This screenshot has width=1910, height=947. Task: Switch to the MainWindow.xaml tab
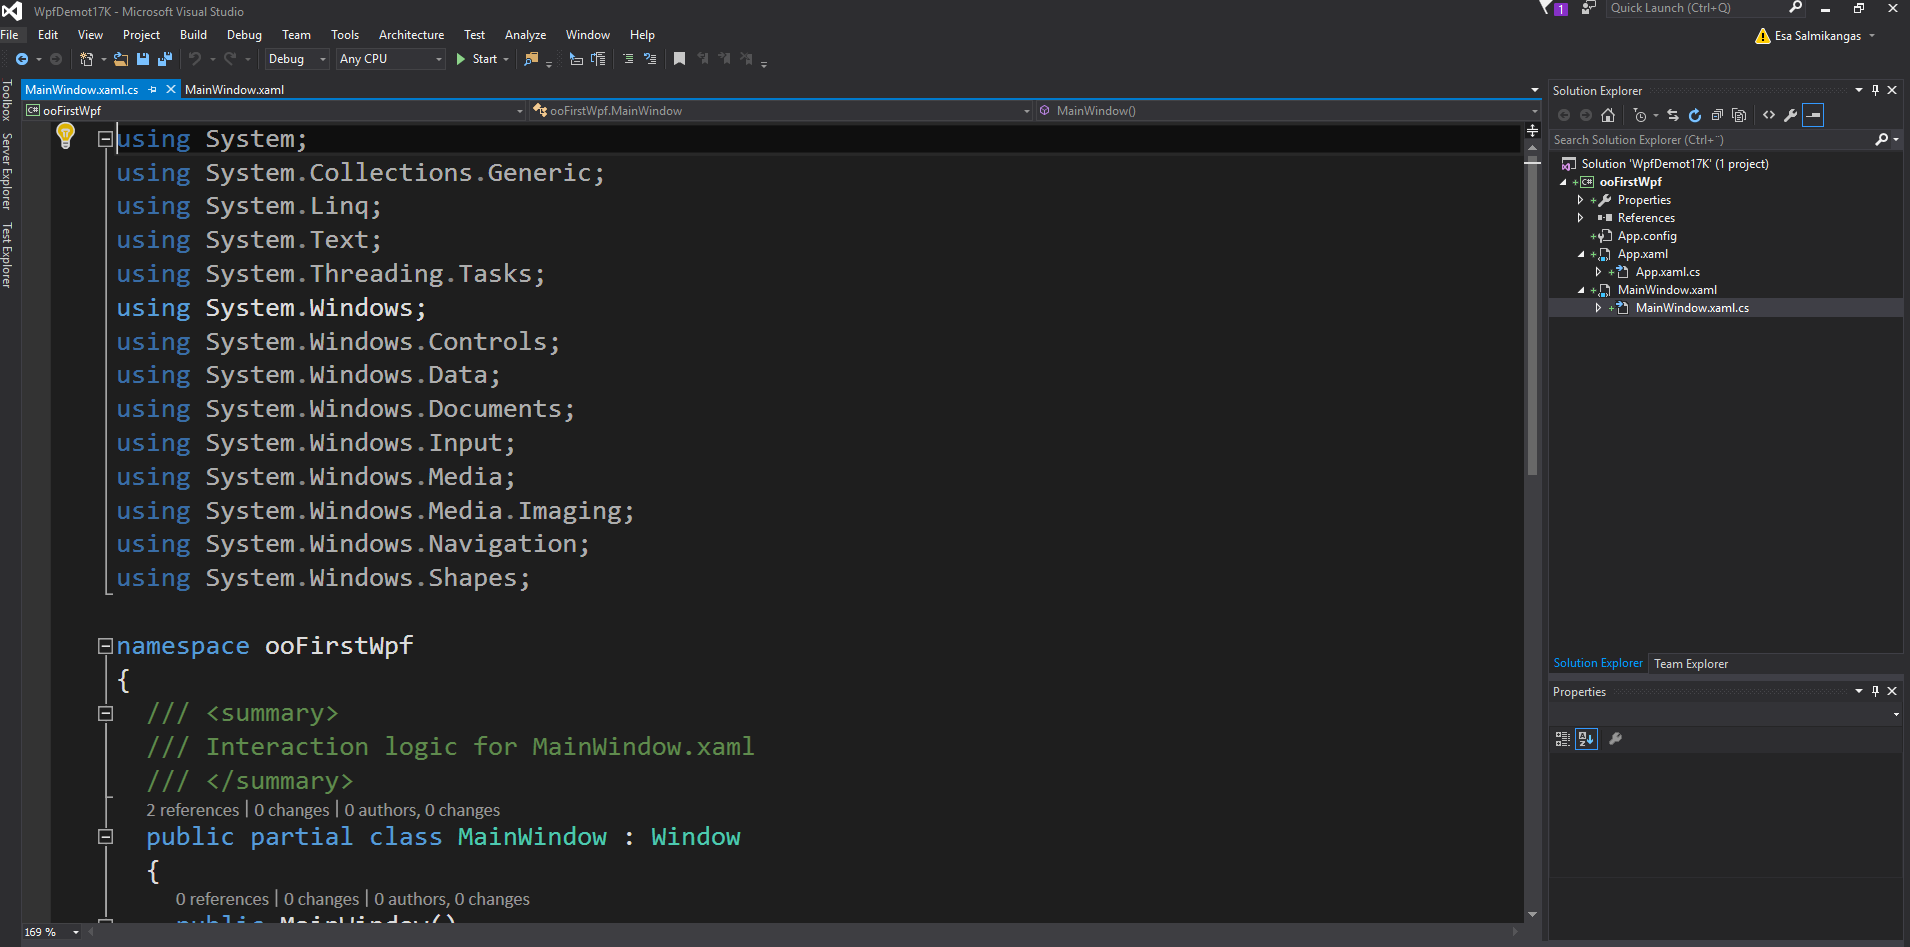coord(235,90)
